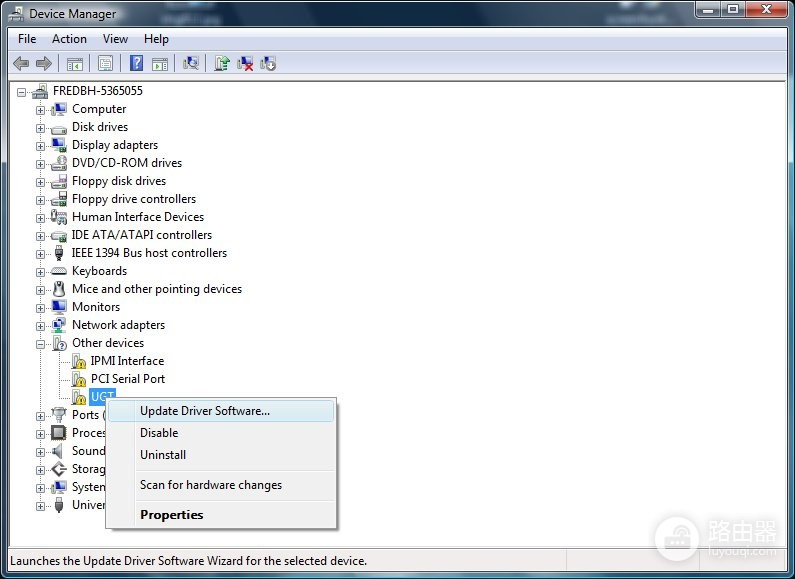Image resolution: width=795 pixels, height=579 pixels.
Task: Click the Human Interface Devices icon
Action: [59, 217]
